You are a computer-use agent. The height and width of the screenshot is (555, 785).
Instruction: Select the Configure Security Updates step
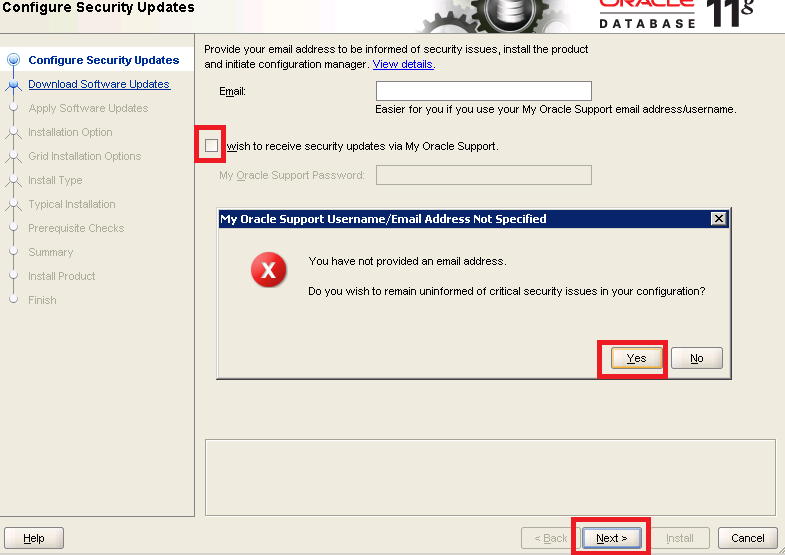[x=104, y=60]
